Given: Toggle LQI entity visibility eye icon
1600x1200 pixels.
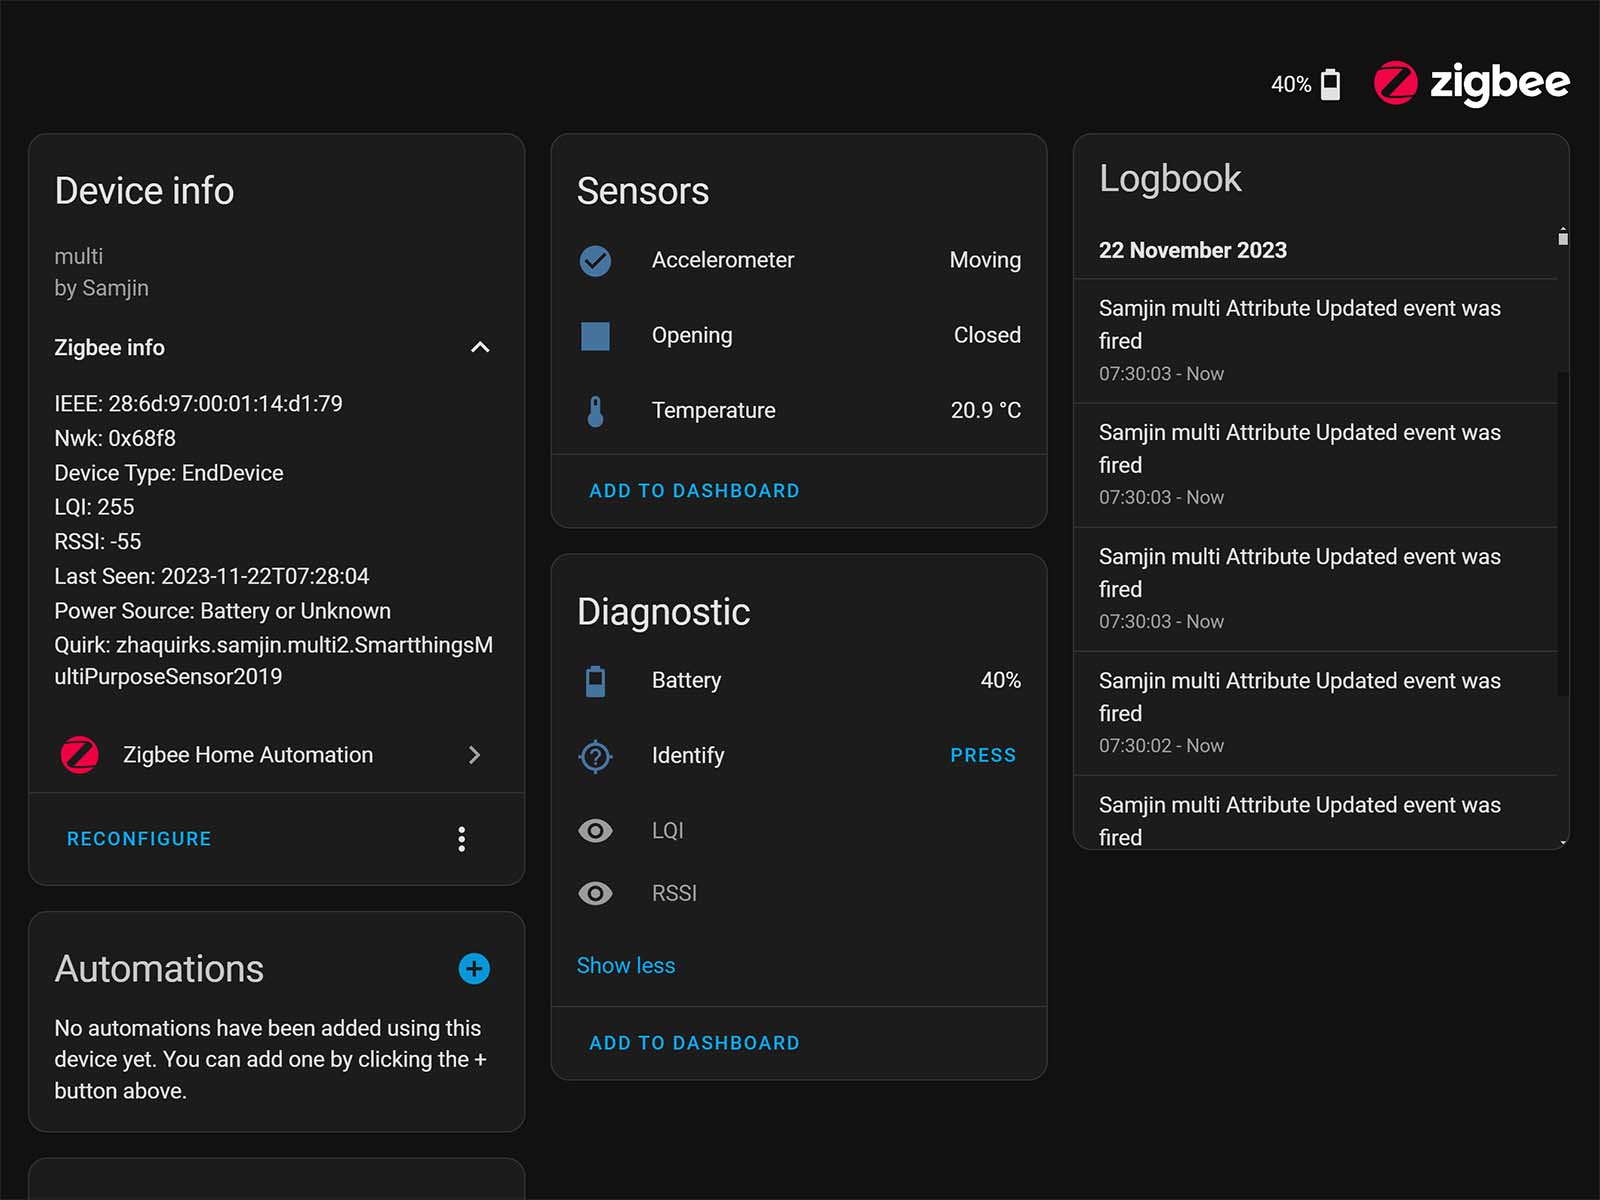Looking at the screenshot, I should tap(595, 830).
